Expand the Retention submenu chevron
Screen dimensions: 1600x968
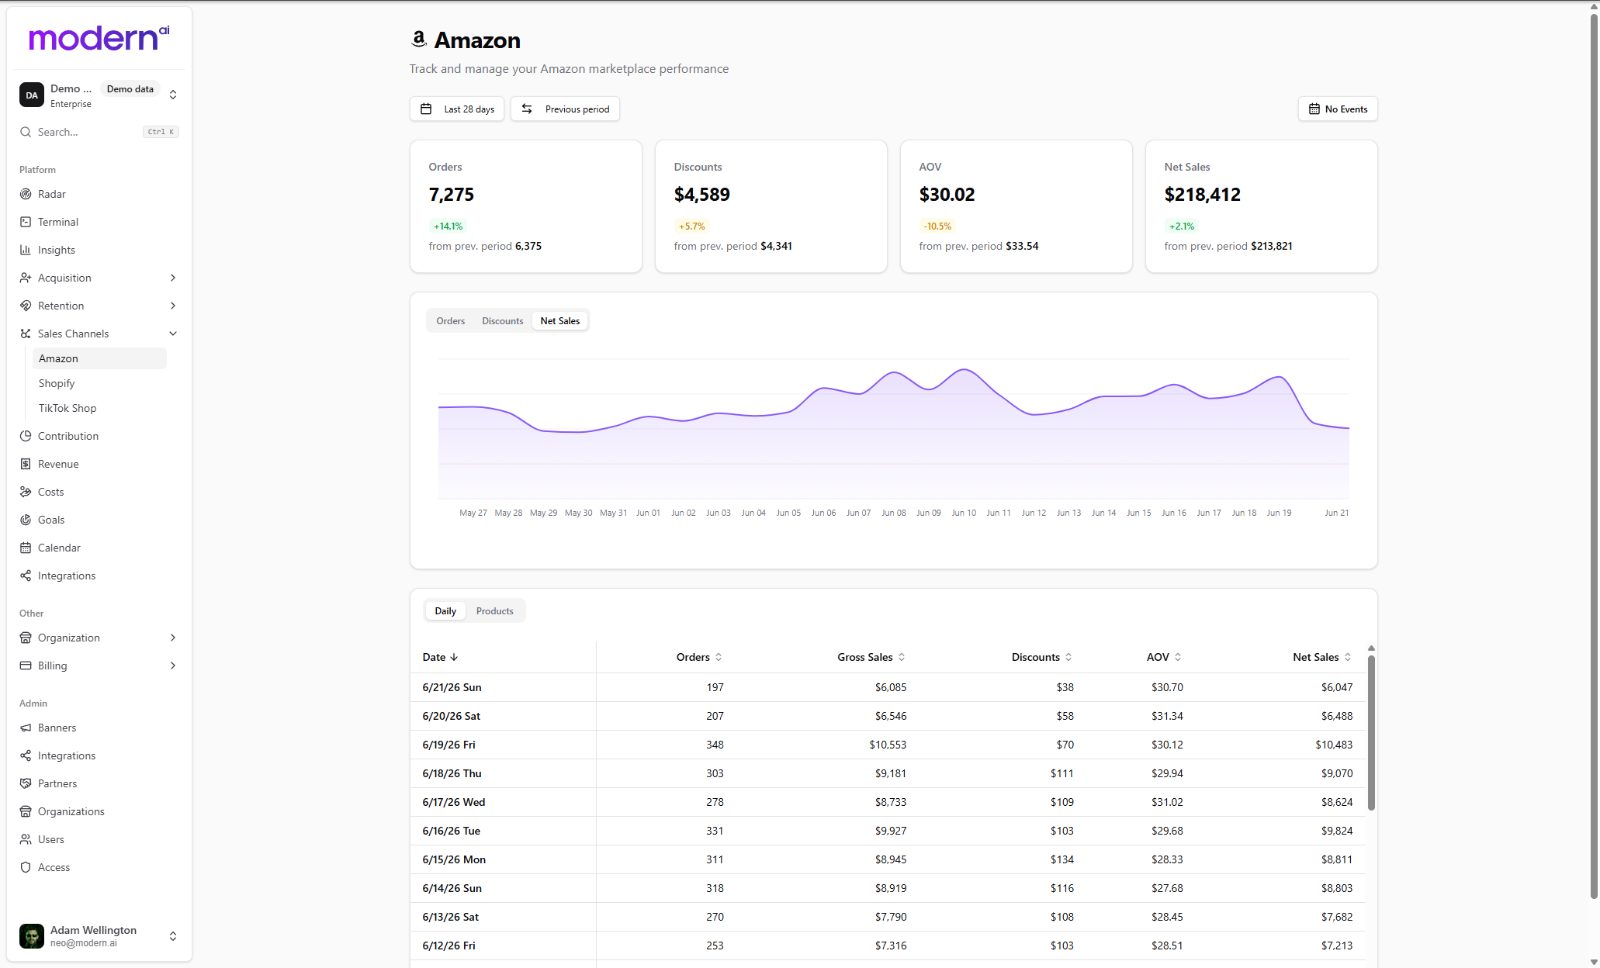[173, 306]
